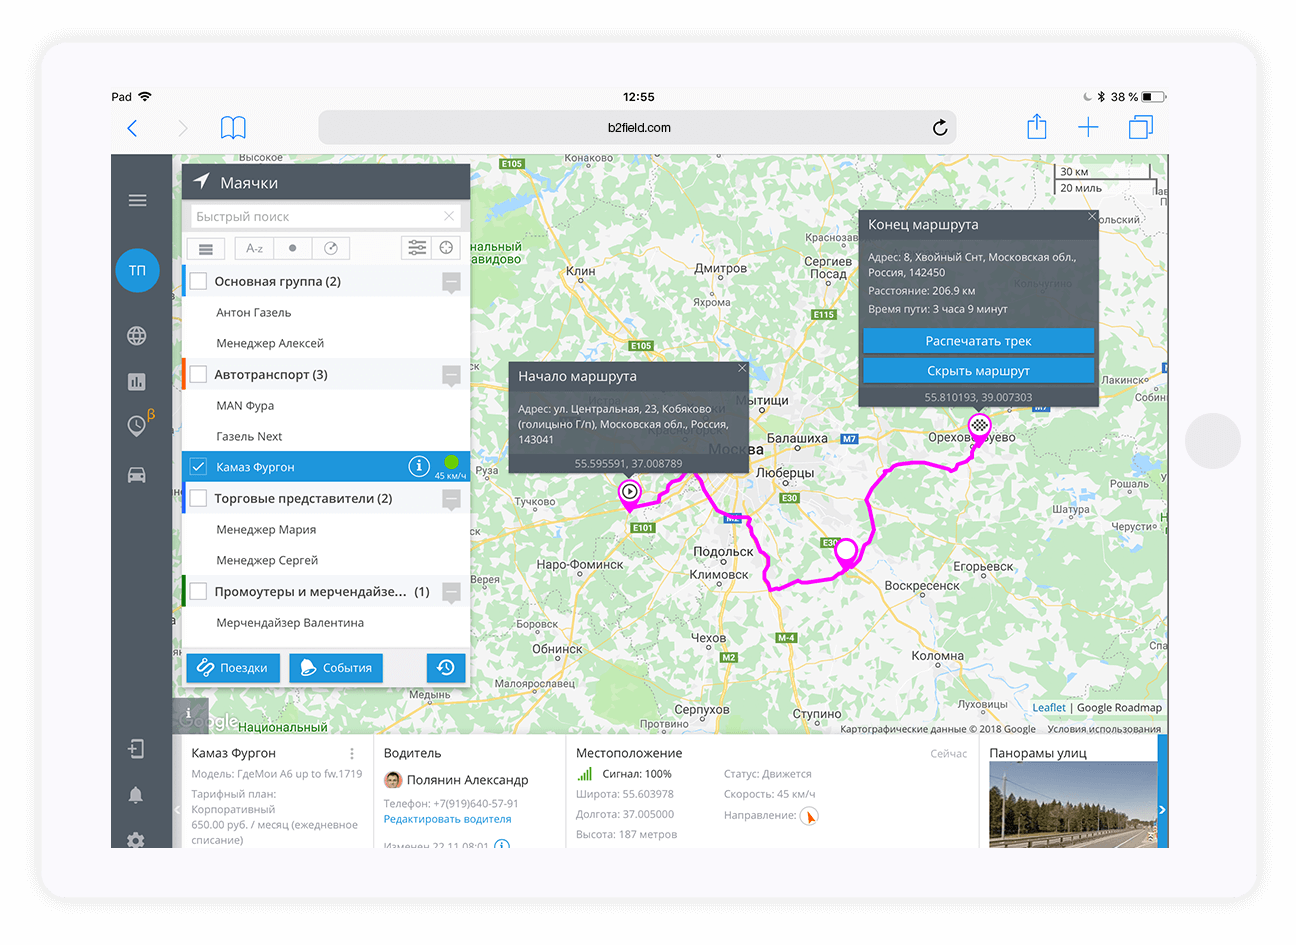Open the Safari bookmarks book icon
The image size is (1296, 945).
click(233, 127)
